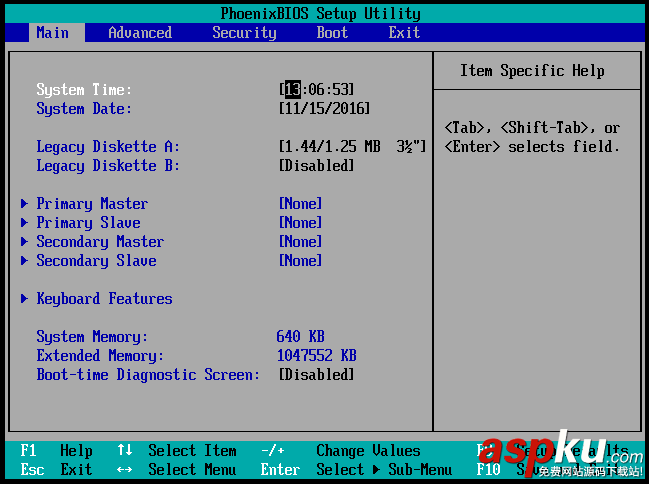Click the Extended Memory label
The width and height of the screenshot is (649, 484).
coord(100,356)
